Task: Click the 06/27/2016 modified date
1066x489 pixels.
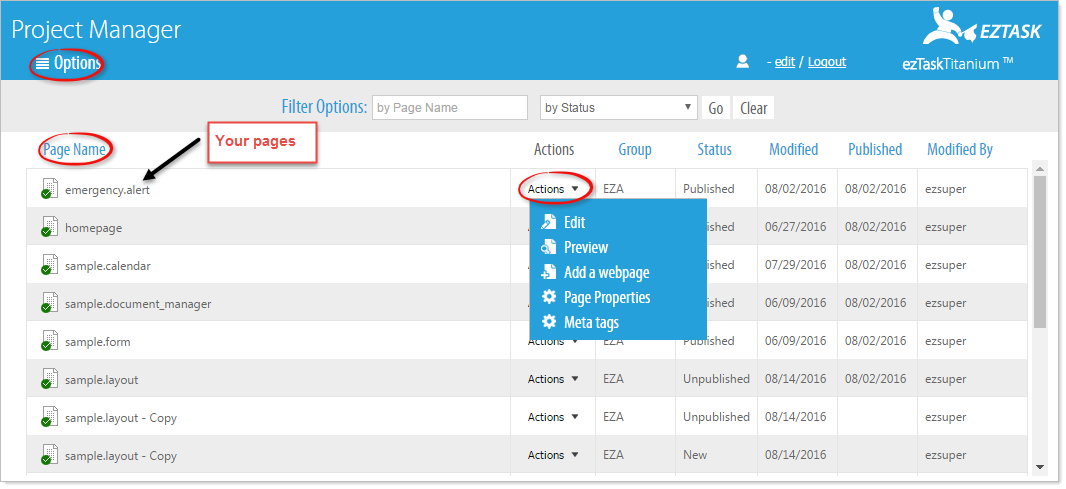Action: (795, 227)
